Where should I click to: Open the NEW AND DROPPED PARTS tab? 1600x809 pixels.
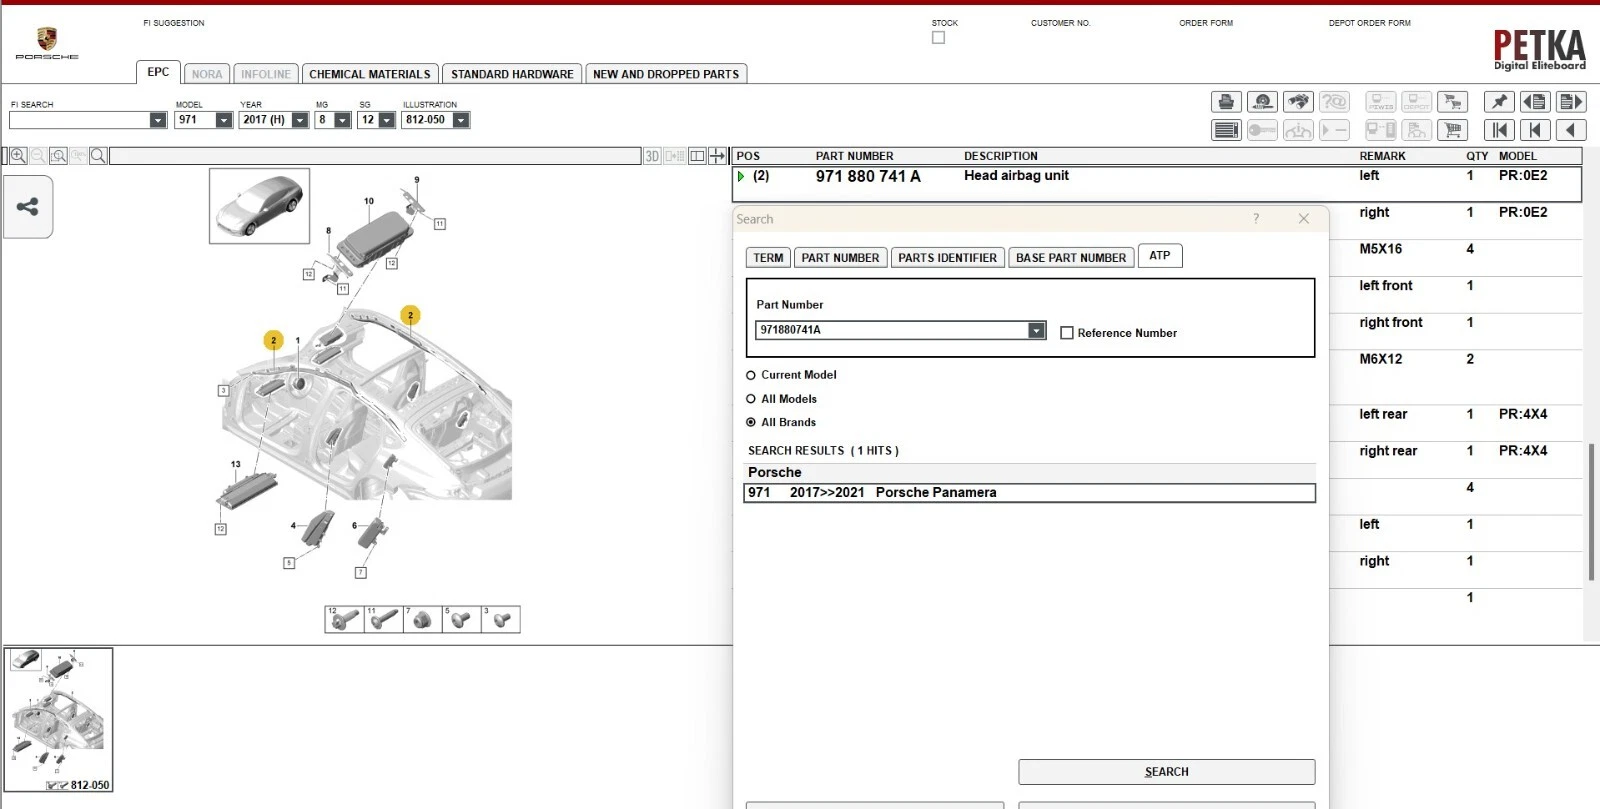click(x=666, y=74)
